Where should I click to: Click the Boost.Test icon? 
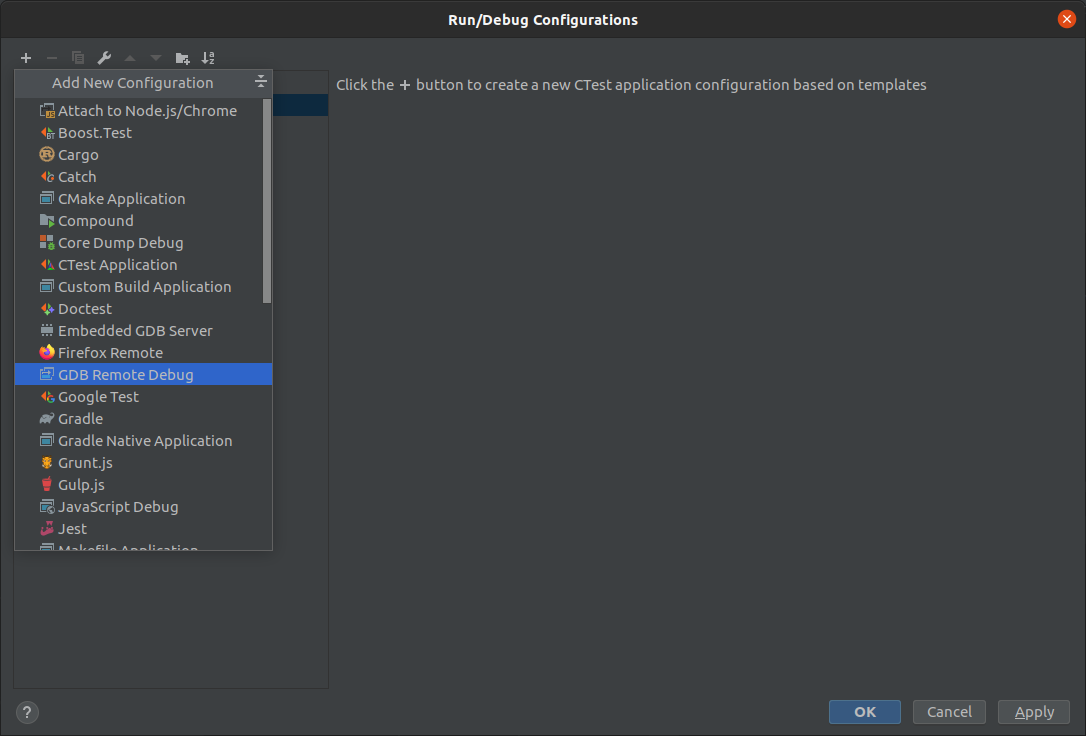46,133
